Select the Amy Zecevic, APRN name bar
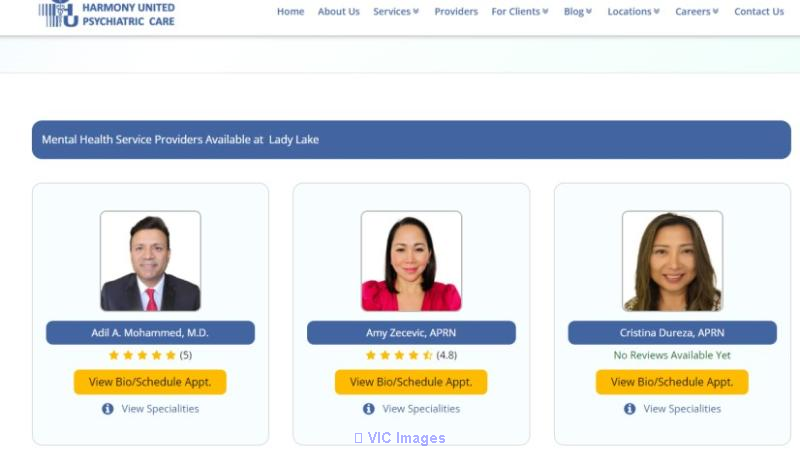Viewport: 800px width, 463px height. [x=411, y=332]
